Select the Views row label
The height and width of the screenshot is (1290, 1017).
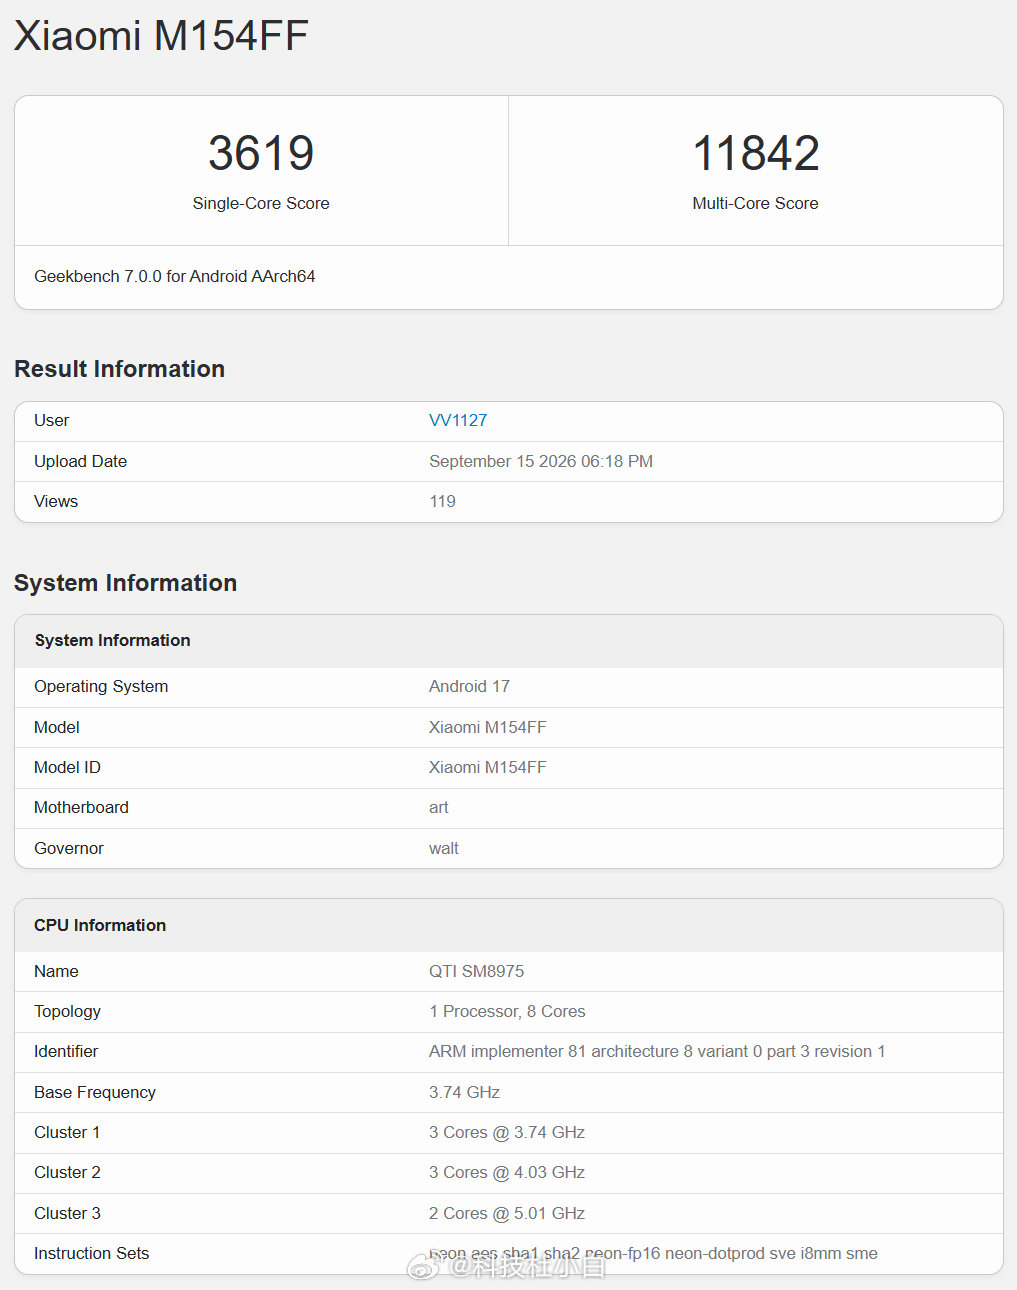point(56,501)
